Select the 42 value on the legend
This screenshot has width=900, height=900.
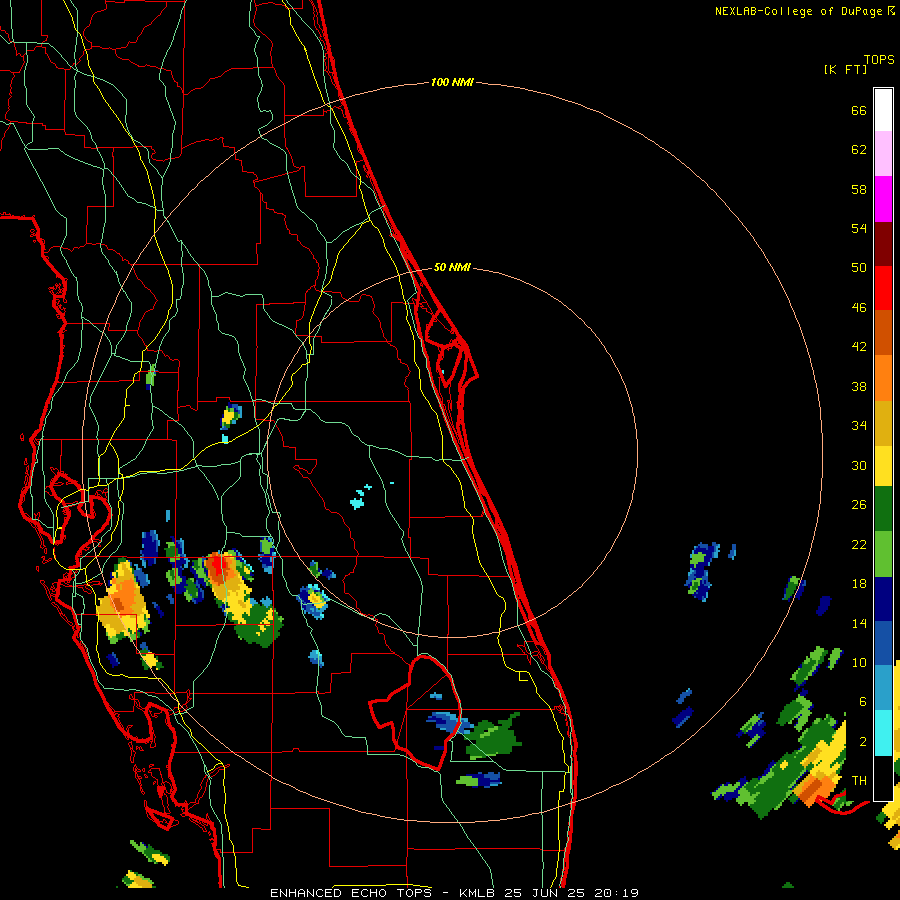click(859, 347)
